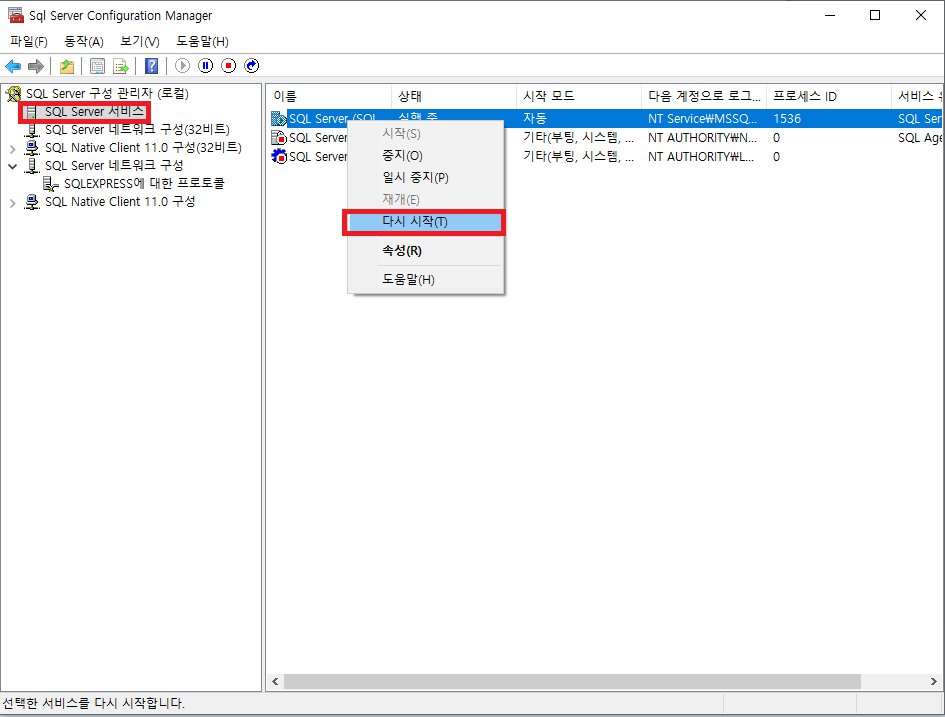Click the NT AUTHORITY\N... account cell

click(702, 138)
